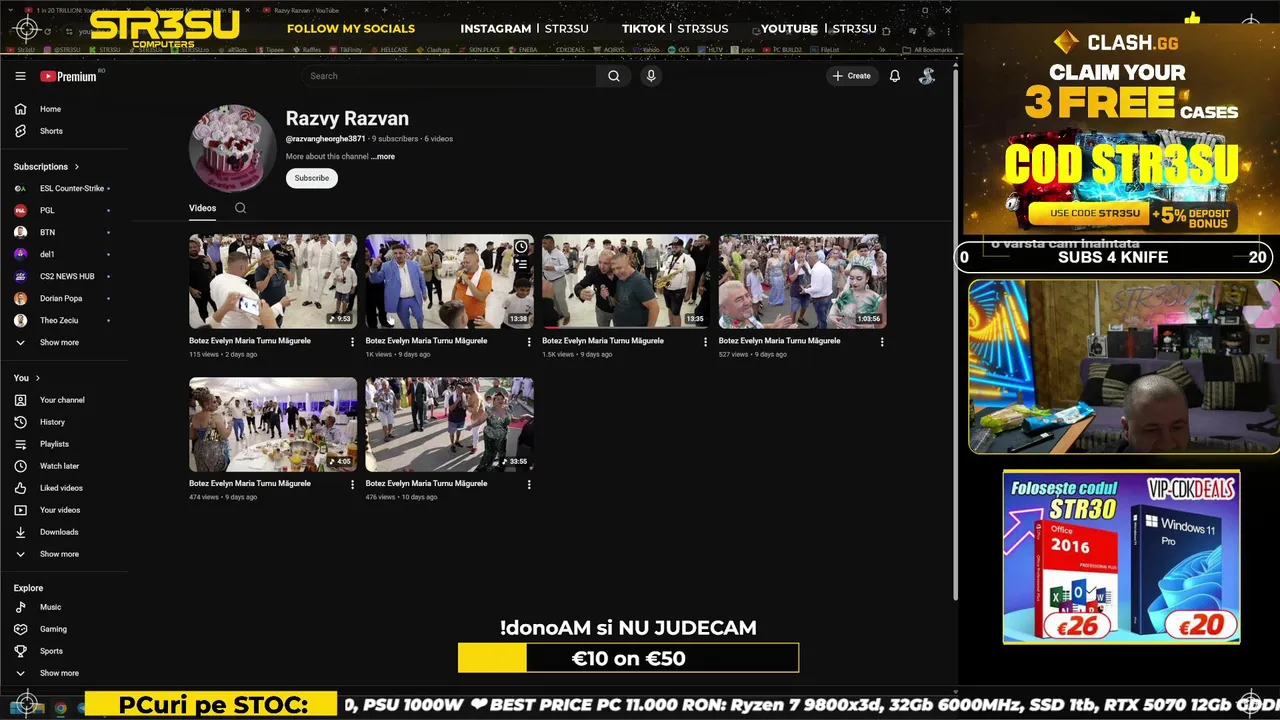Open options menu for 1:03:56 video

(x=882, y=342)
